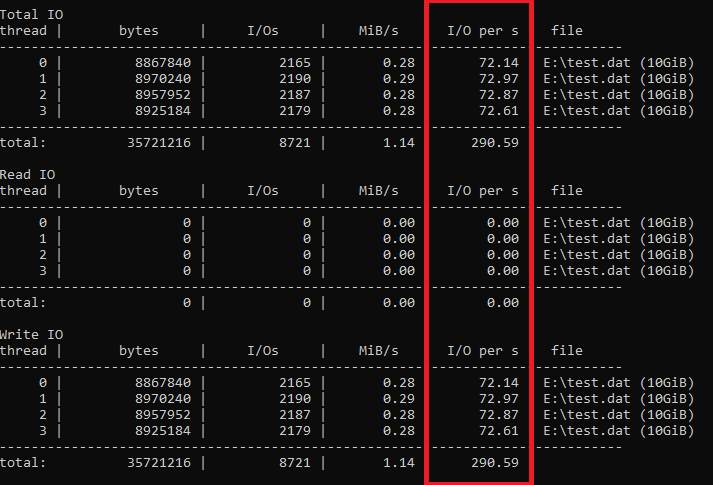713x485 pixels.
Task: Click the "Total IO" section heading
Action: coord(31,15)
